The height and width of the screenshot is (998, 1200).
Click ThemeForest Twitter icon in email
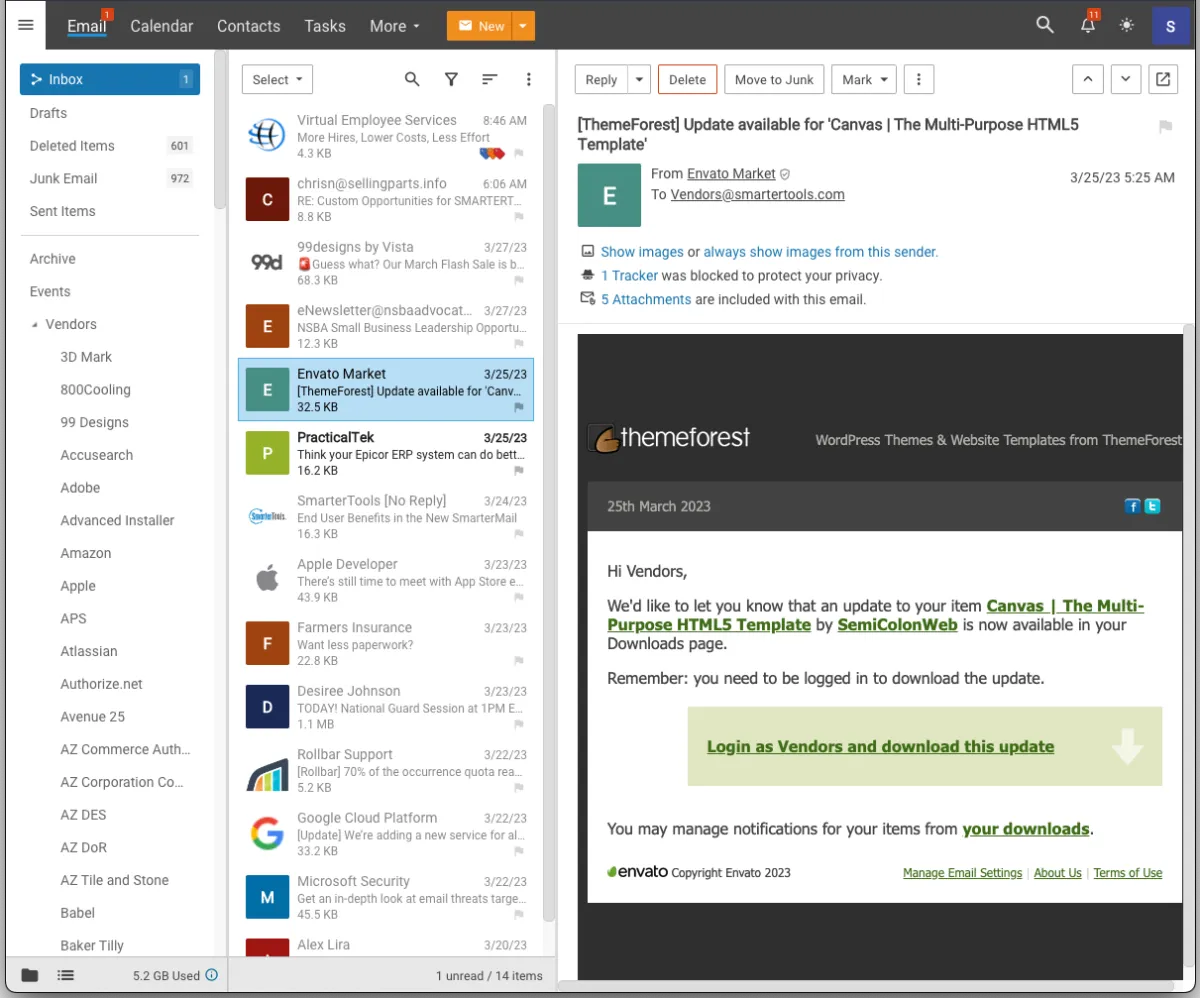[1152, 506]
